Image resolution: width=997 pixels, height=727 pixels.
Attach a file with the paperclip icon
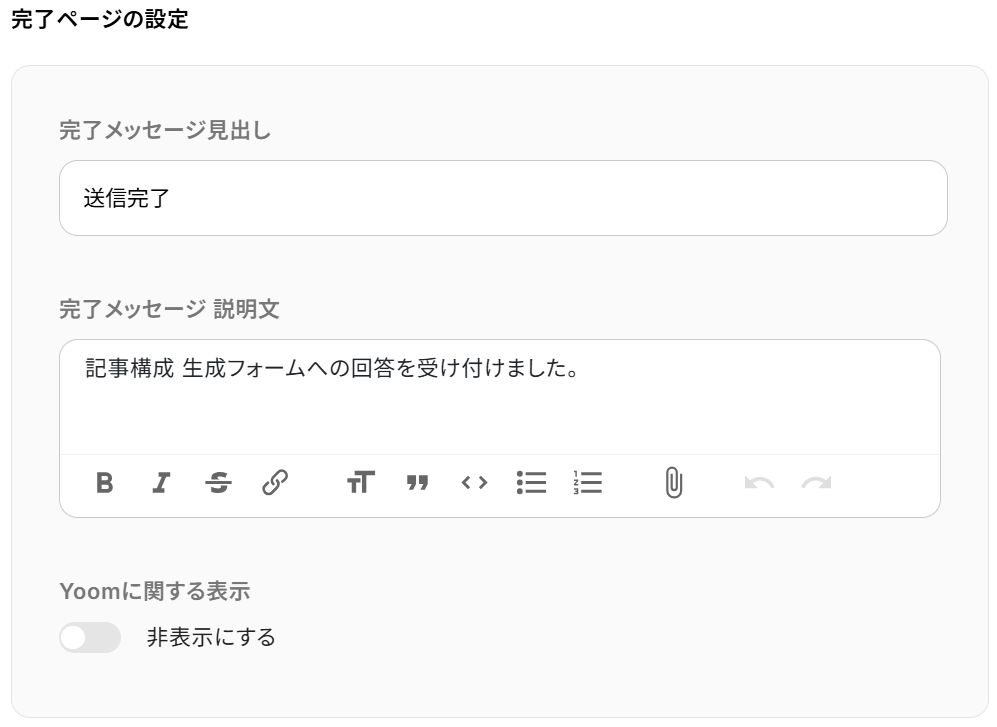[x=674, y=483]
